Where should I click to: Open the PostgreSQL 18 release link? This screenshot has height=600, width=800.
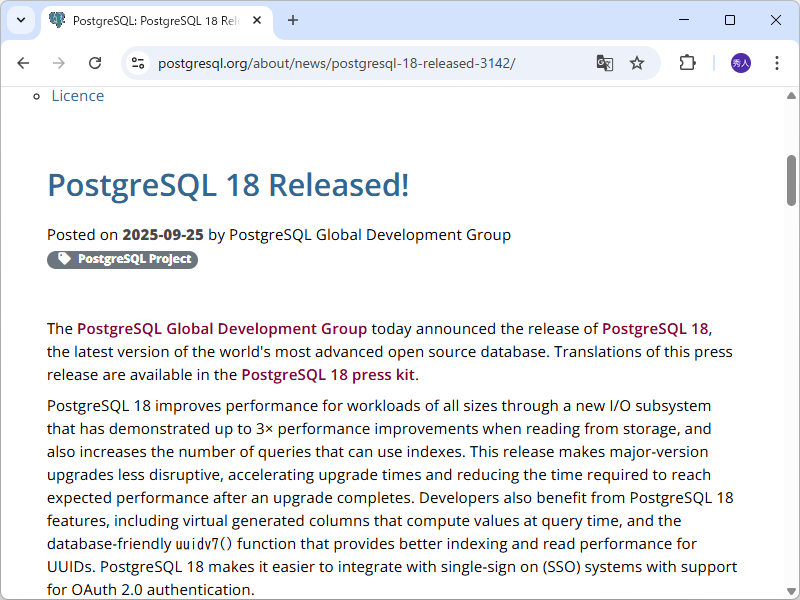click(x=655, y=328)
